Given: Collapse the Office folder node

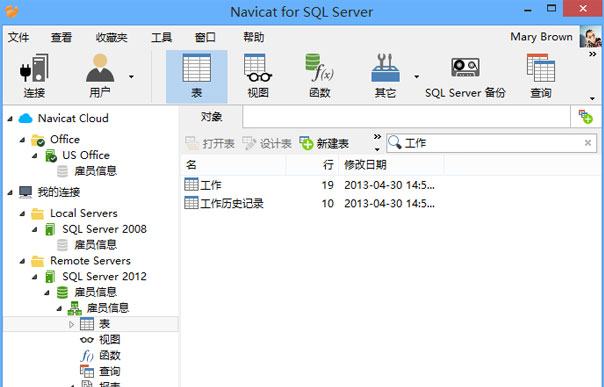Looking at the screenshot, I should tap(22, 140).
